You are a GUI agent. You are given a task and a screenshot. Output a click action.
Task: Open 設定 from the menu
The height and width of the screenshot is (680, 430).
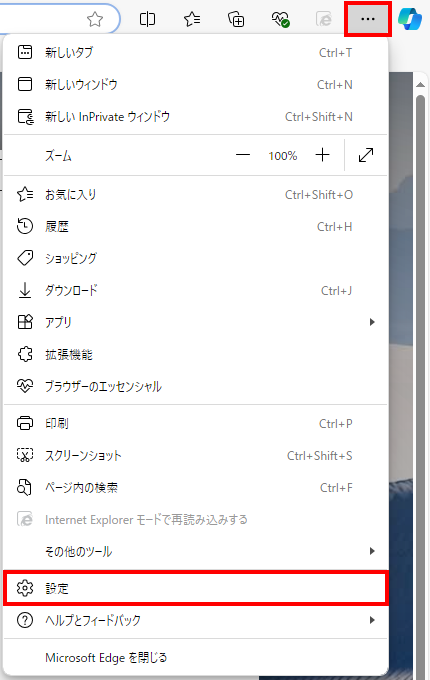[x=195, y=588]
